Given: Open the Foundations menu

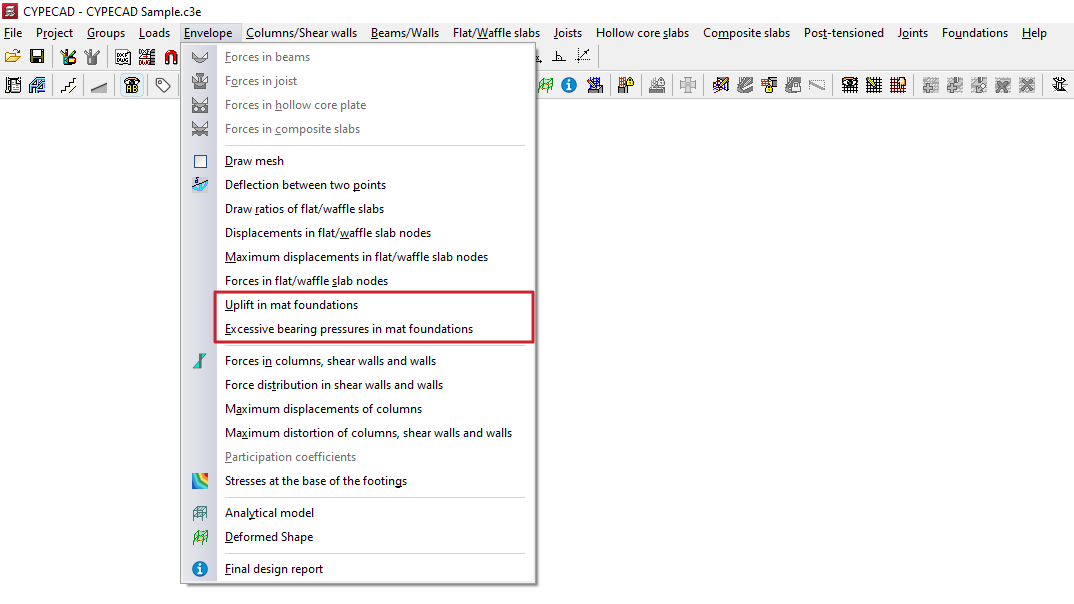Looking at the screenshot, I should click(975, 33).
